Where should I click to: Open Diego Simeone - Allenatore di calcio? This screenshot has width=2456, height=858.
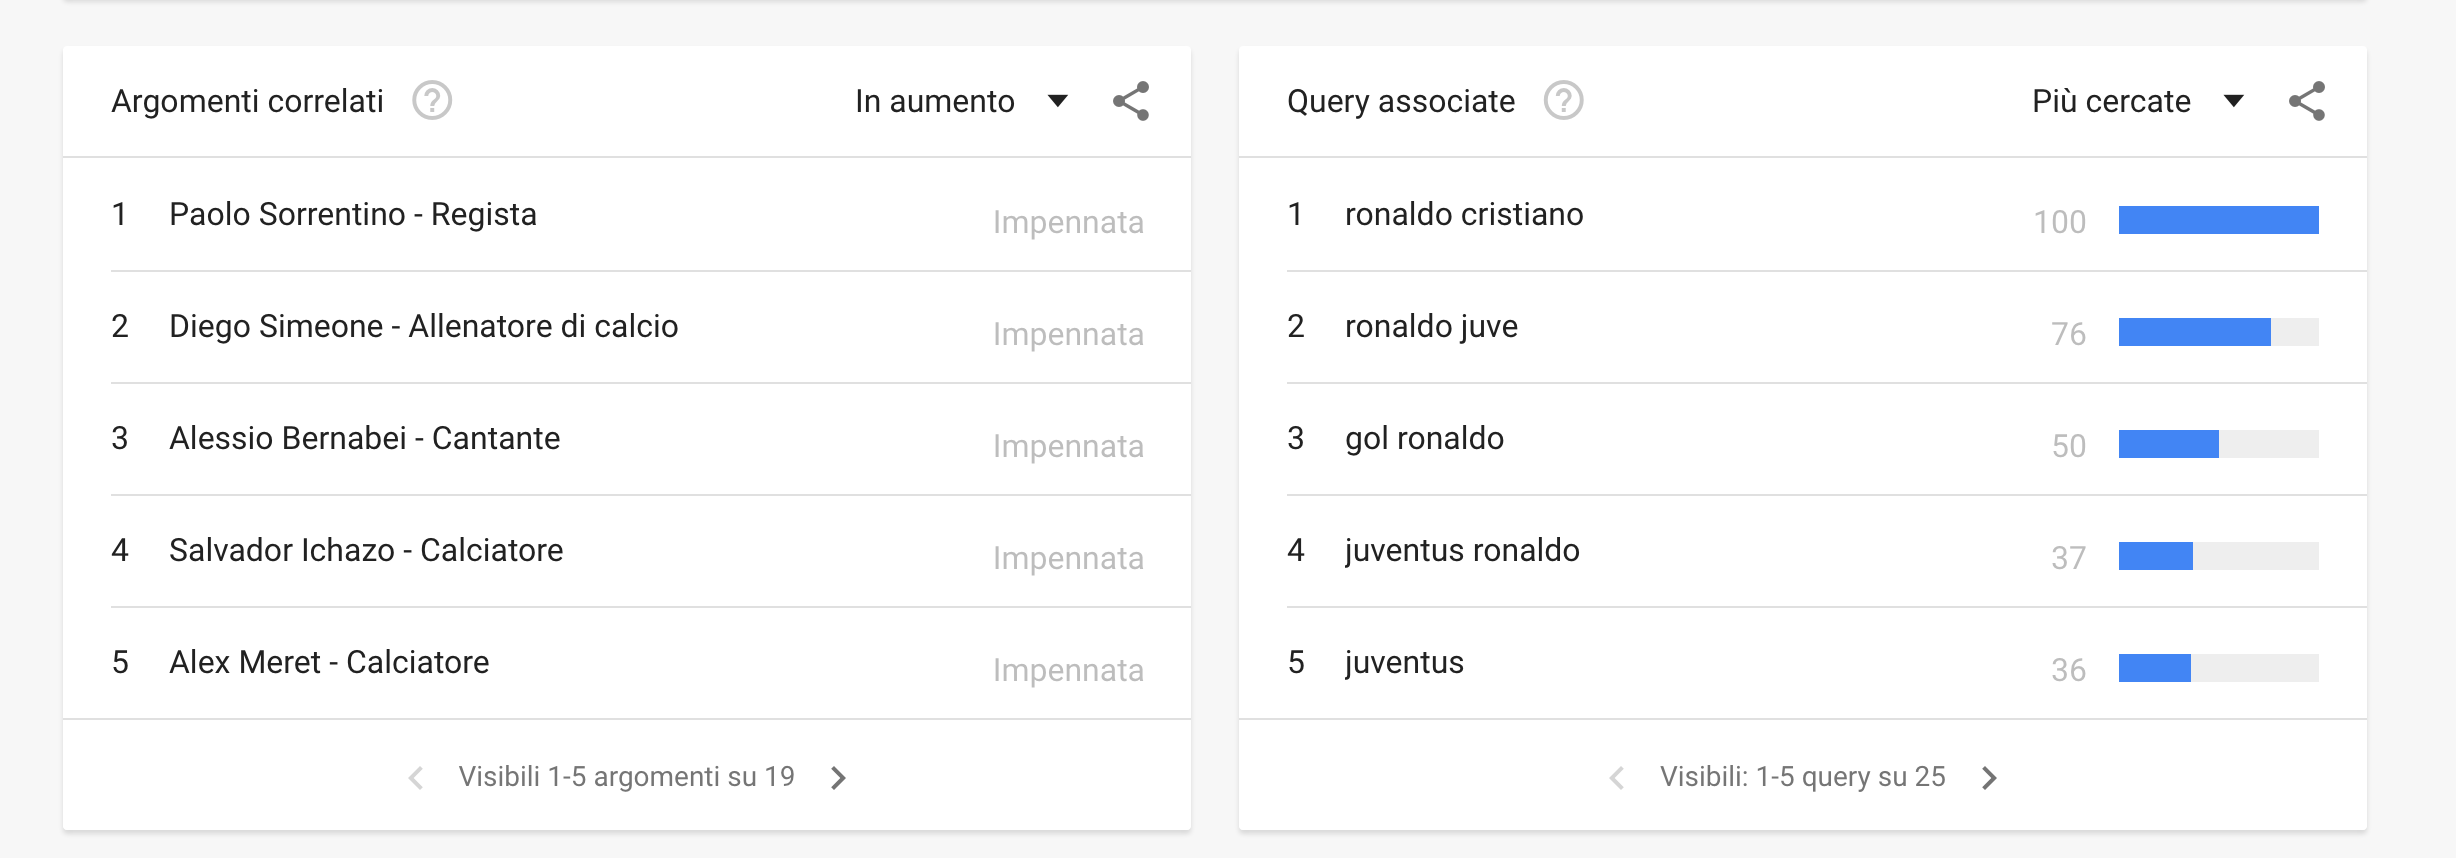[423, 326]
